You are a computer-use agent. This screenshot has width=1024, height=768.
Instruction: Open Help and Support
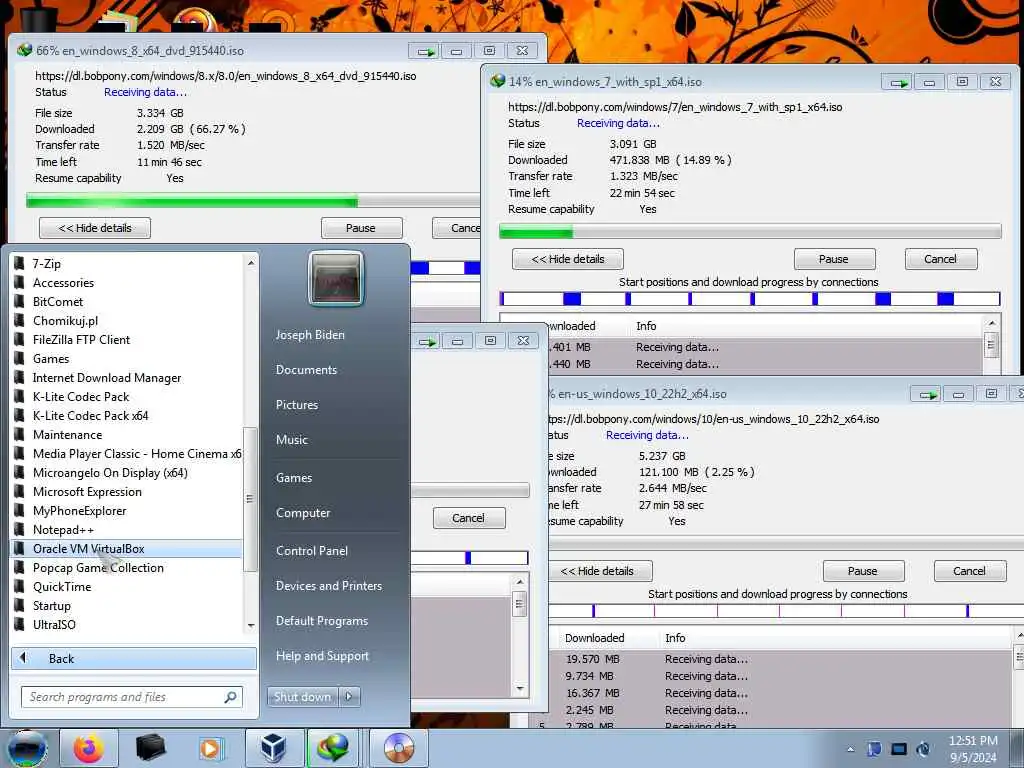pos(322,656)
